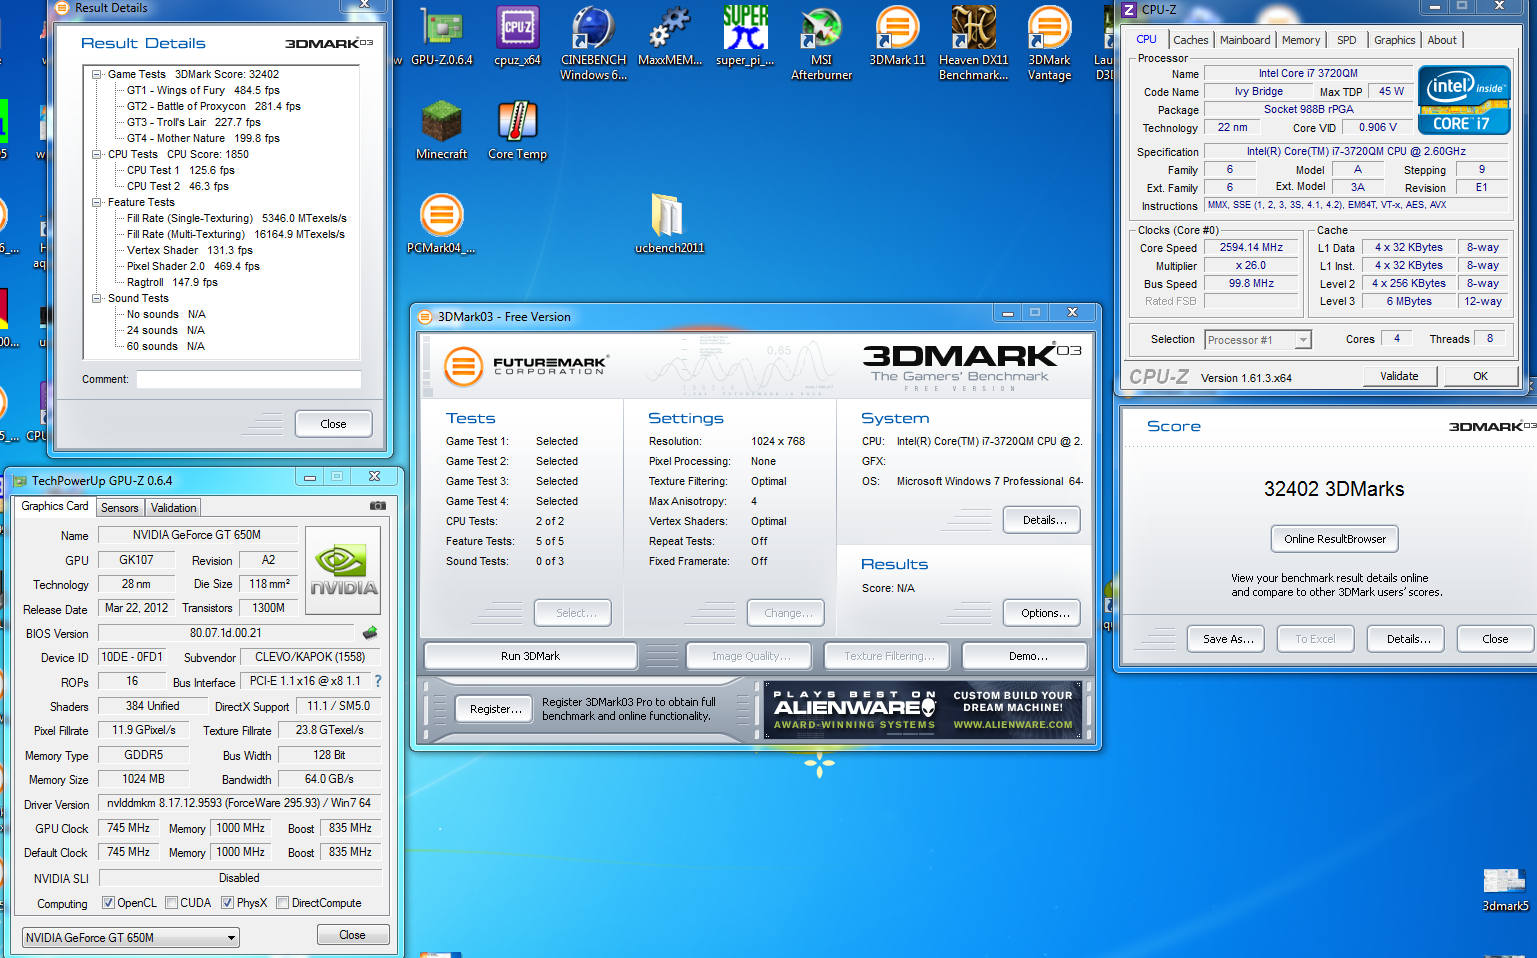Switch to Sensors tab in GPU-Z
Viewport: 1537px width, 958px height.
[x=120, y=508]
